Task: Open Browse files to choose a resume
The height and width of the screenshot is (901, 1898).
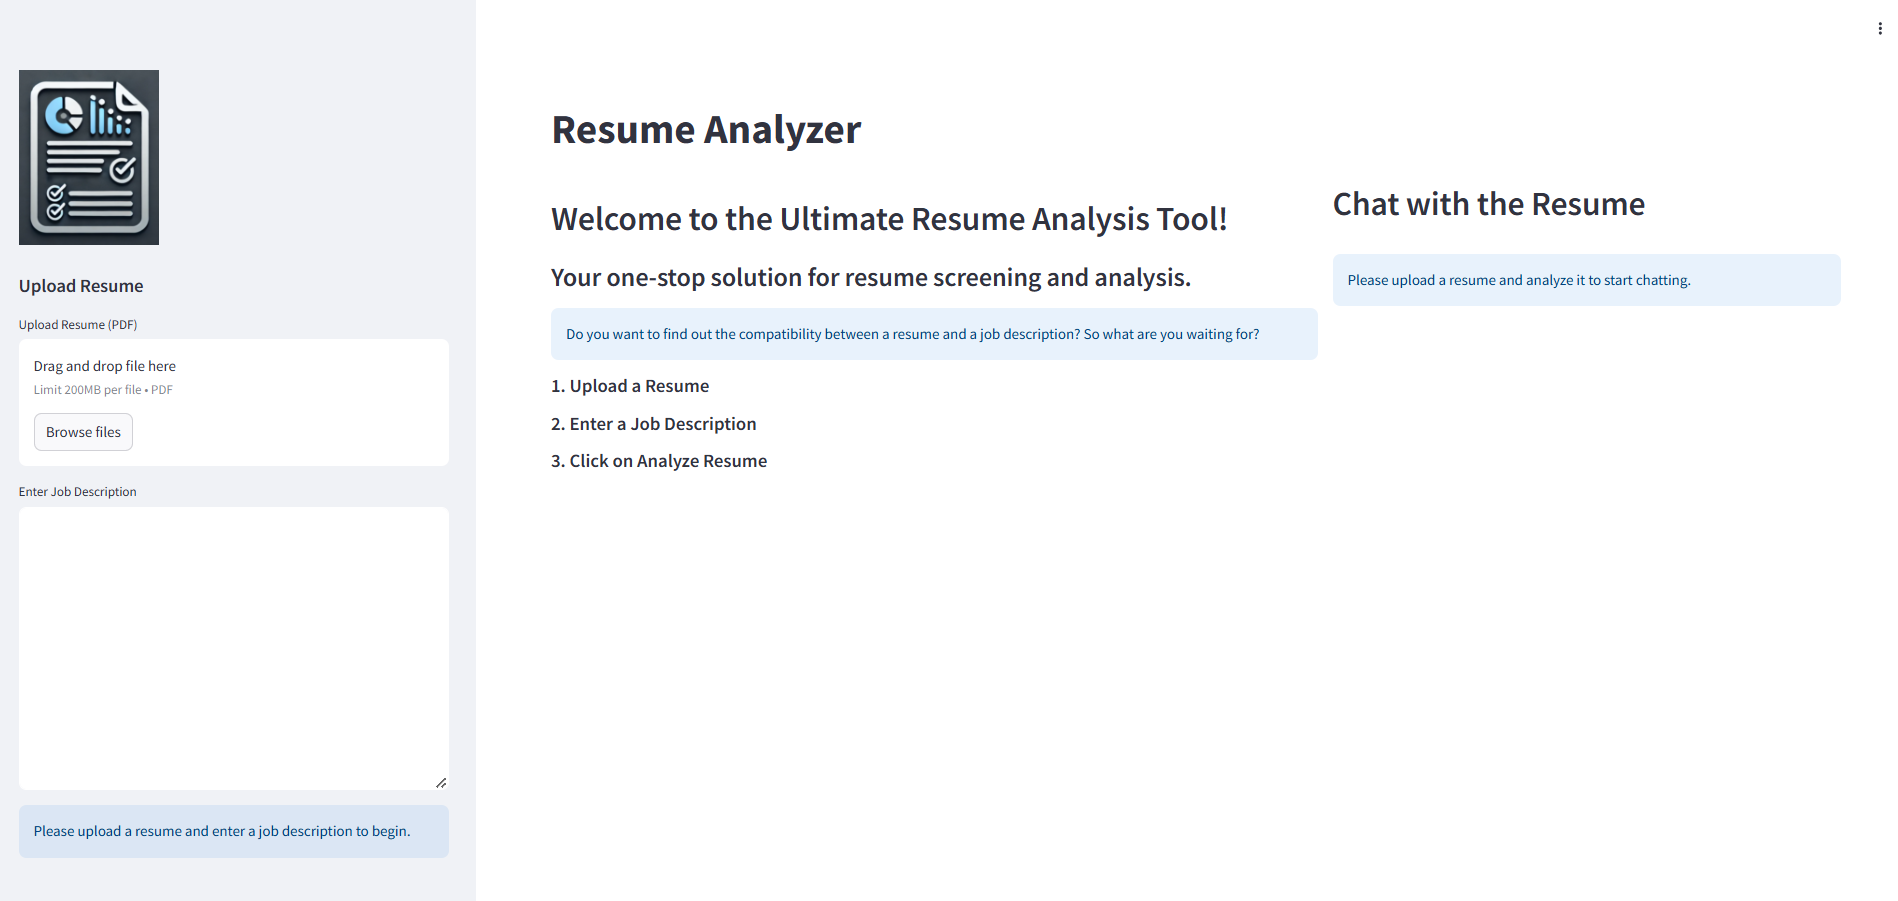Action: (83, 431)
